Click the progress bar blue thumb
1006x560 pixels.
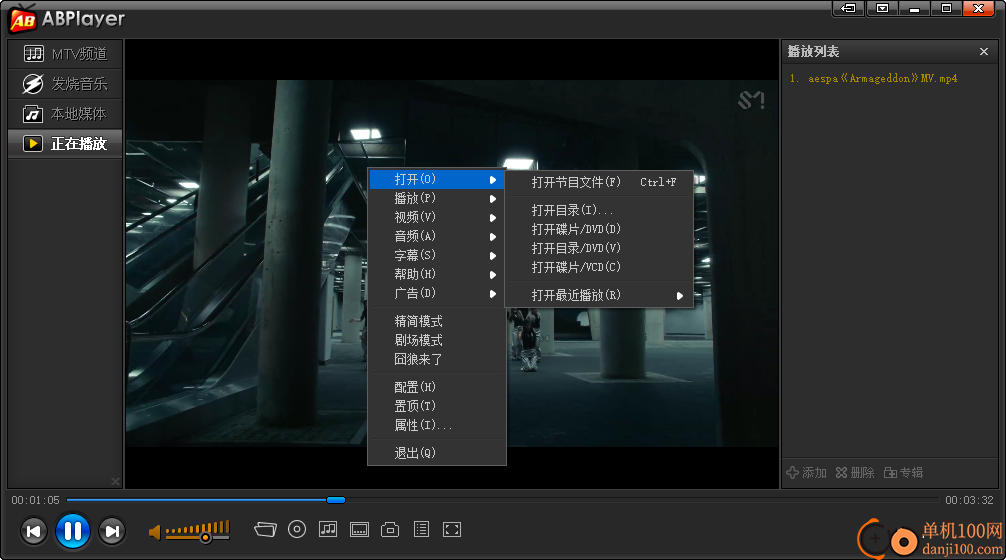(336, 500)
